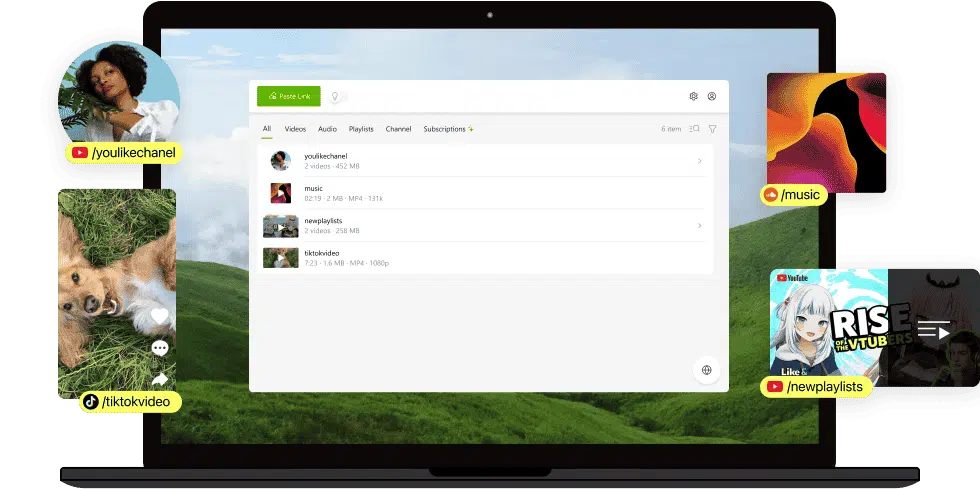The image size is (980, 489).
Task: Switch to the Audio tab
Action: pyautogui.click(x=328, y=129)
